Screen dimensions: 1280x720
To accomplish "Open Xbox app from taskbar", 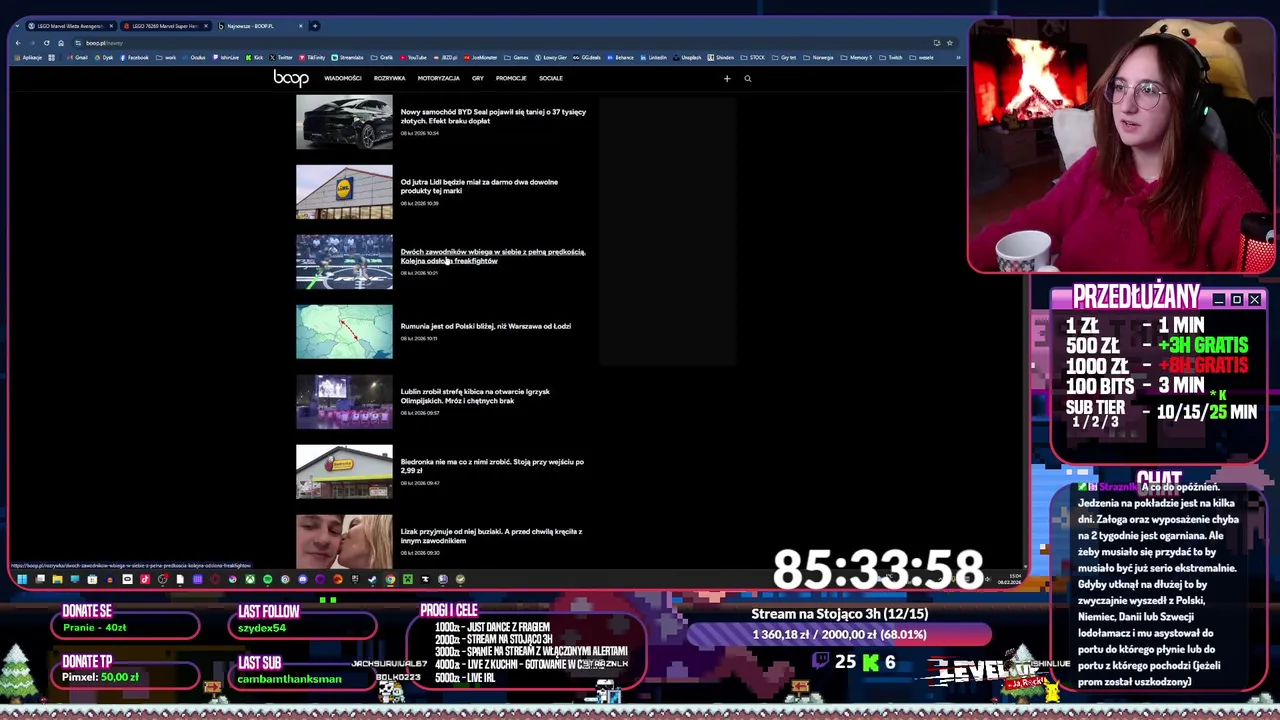I will [x=250, y=579].
